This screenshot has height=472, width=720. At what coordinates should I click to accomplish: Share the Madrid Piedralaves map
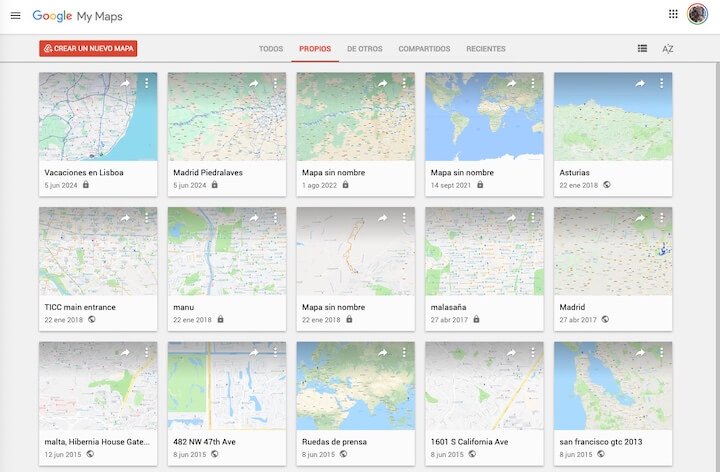(x=253, y=83)
